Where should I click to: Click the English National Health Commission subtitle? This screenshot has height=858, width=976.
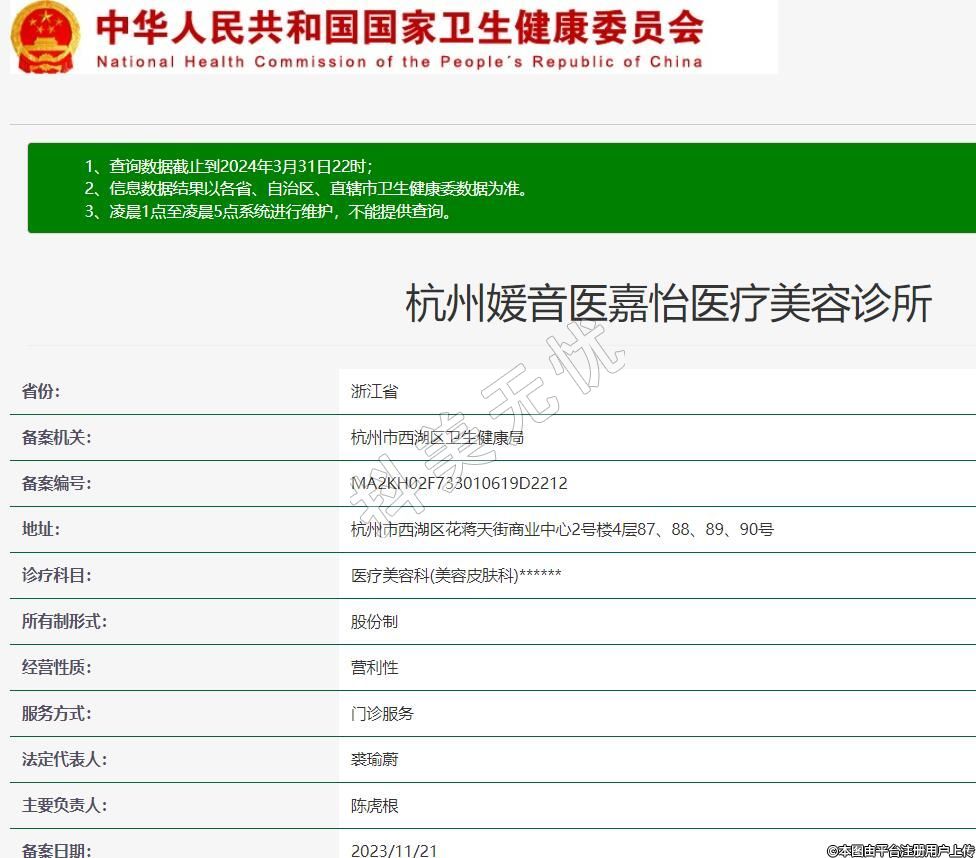pyautogui.click(x=399, y=62)
